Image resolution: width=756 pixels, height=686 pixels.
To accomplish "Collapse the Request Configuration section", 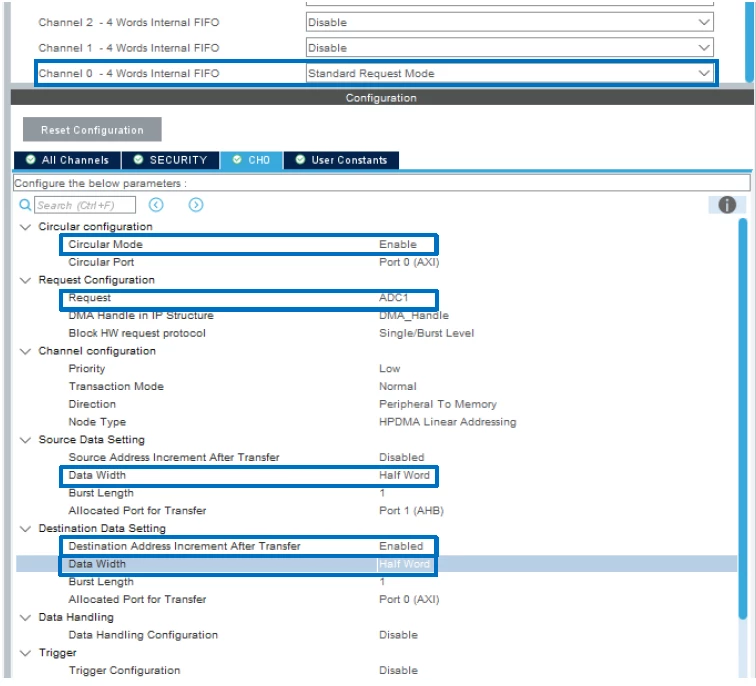I will (x=25, y=281).
